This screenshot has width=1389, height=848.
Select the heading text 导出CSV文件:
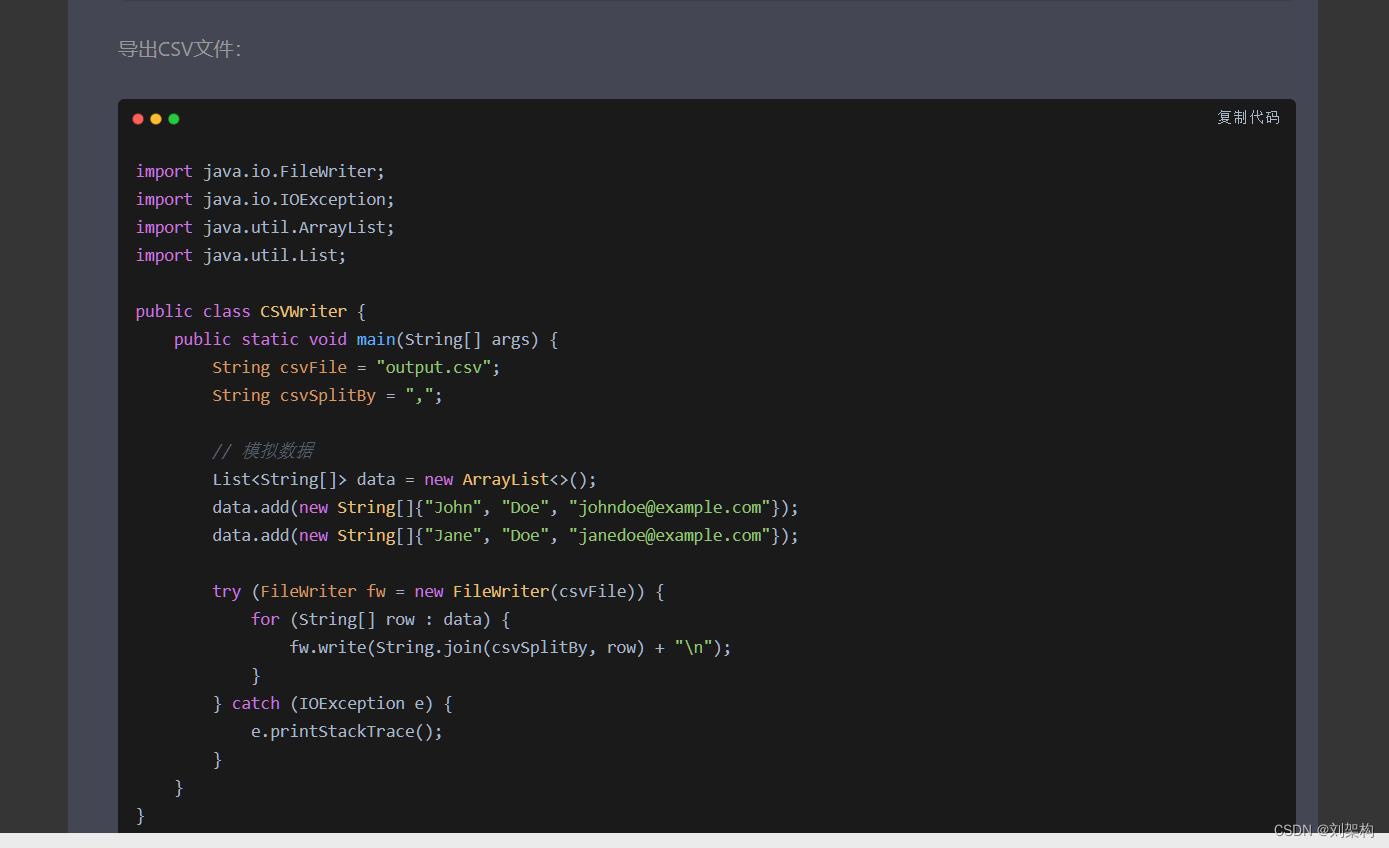[180, 49]
